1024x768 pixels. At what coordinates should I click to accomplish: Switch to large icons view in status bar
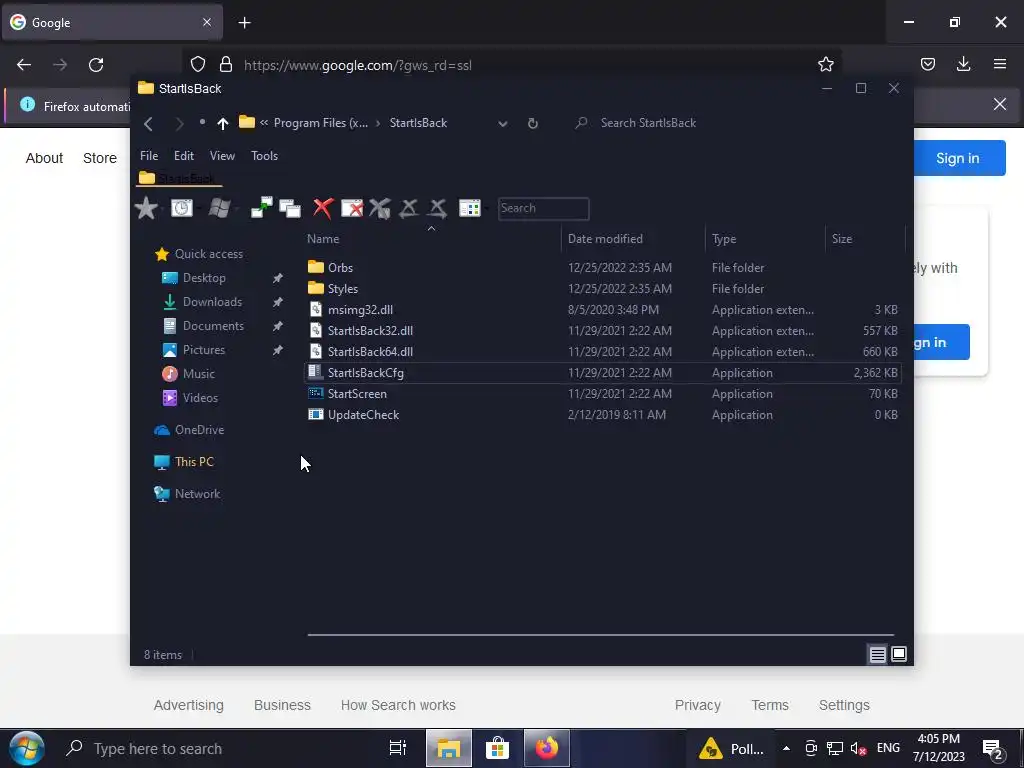coord(899,654)
